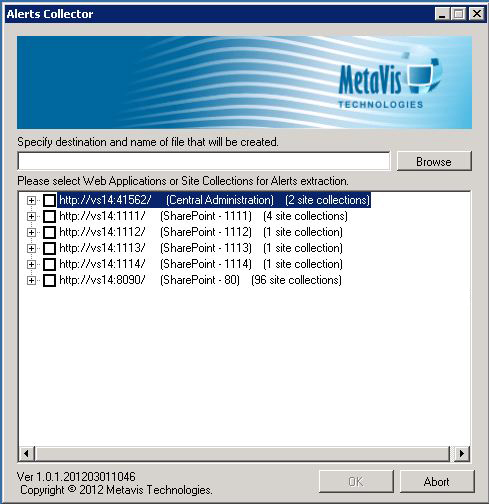Viewport: 489px width, 504px height.
Task: Tick the checkbox for http://vs14:1112/
Action: coord(49,232)
